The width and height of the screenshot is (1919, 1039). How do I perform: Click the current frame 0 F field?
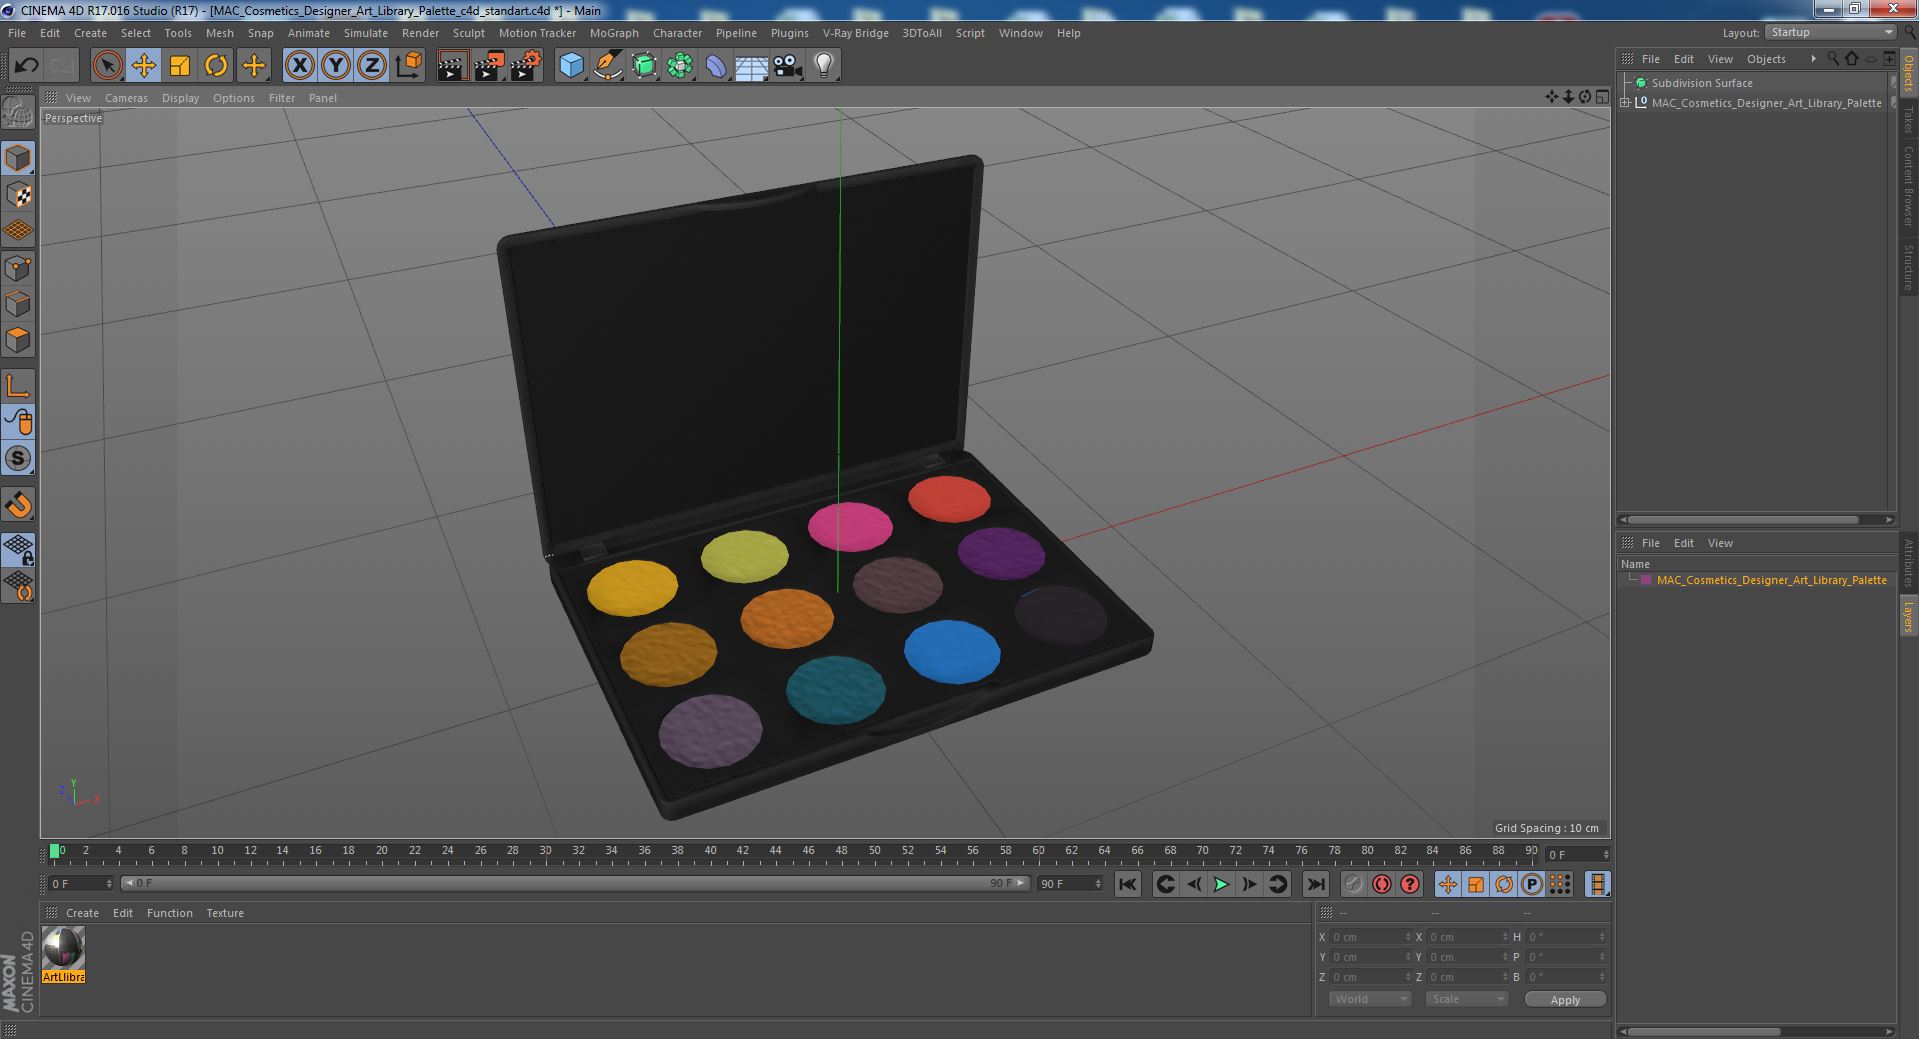tap(81, 884)
